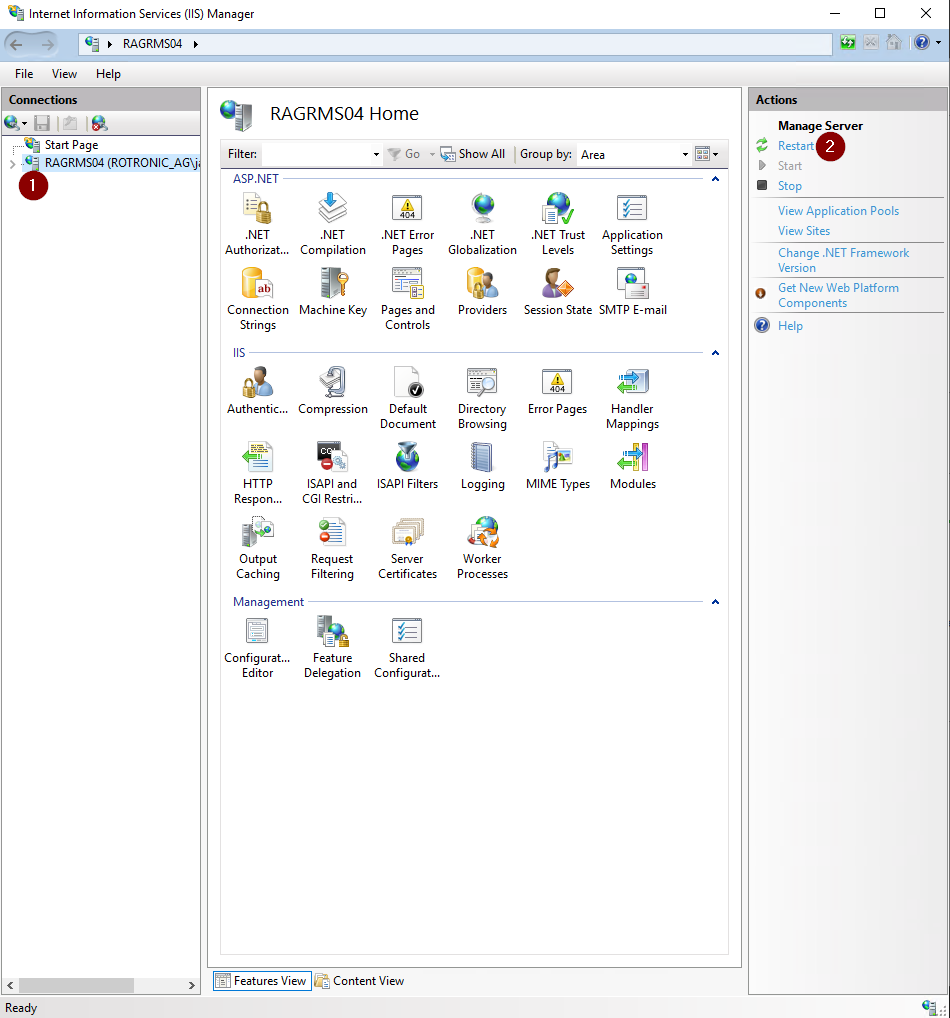
Task: Open the Help icon dropdown in address bar
Action: point(938,43)
